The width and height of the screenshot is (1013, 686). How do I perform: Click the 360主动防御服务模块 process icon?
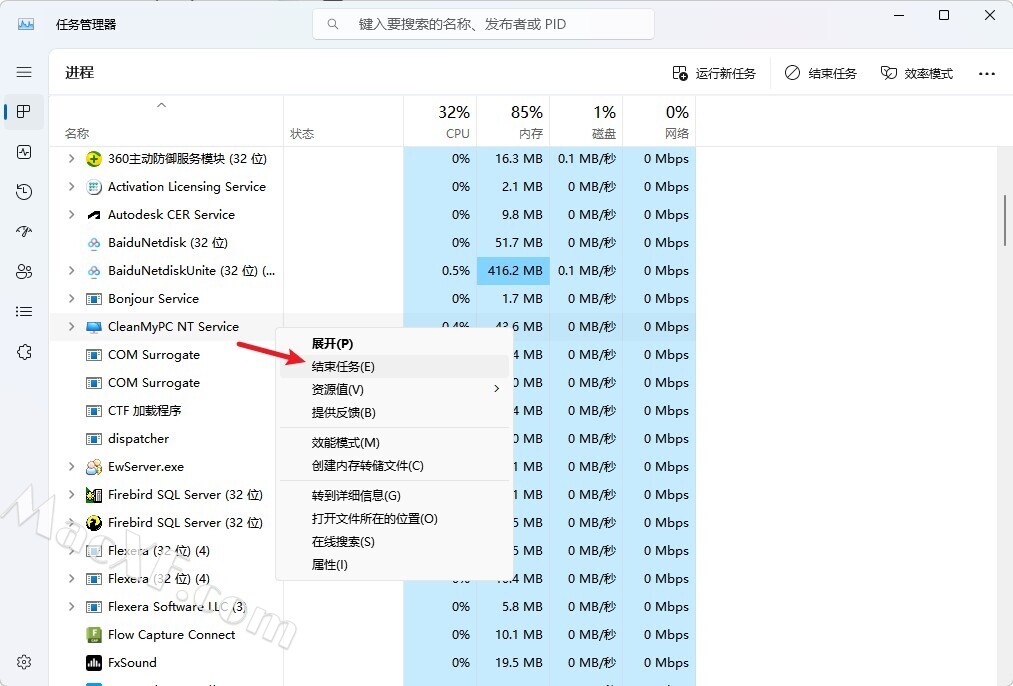point(94,159)
